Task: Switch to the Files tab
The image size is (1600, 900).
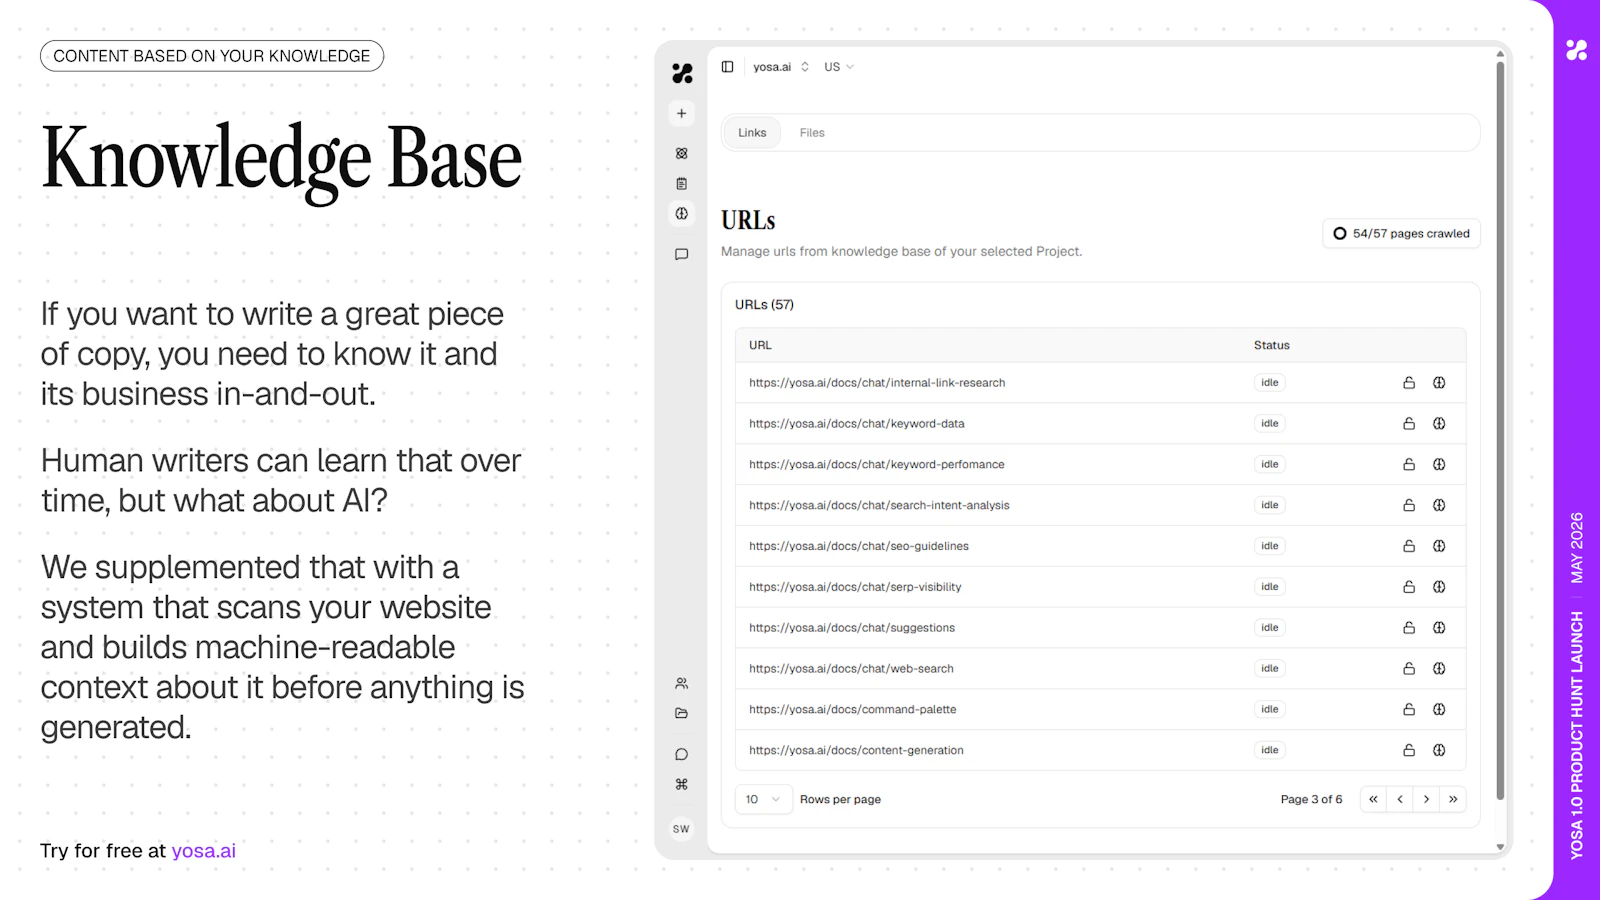Action: click(x=812, y=133)
